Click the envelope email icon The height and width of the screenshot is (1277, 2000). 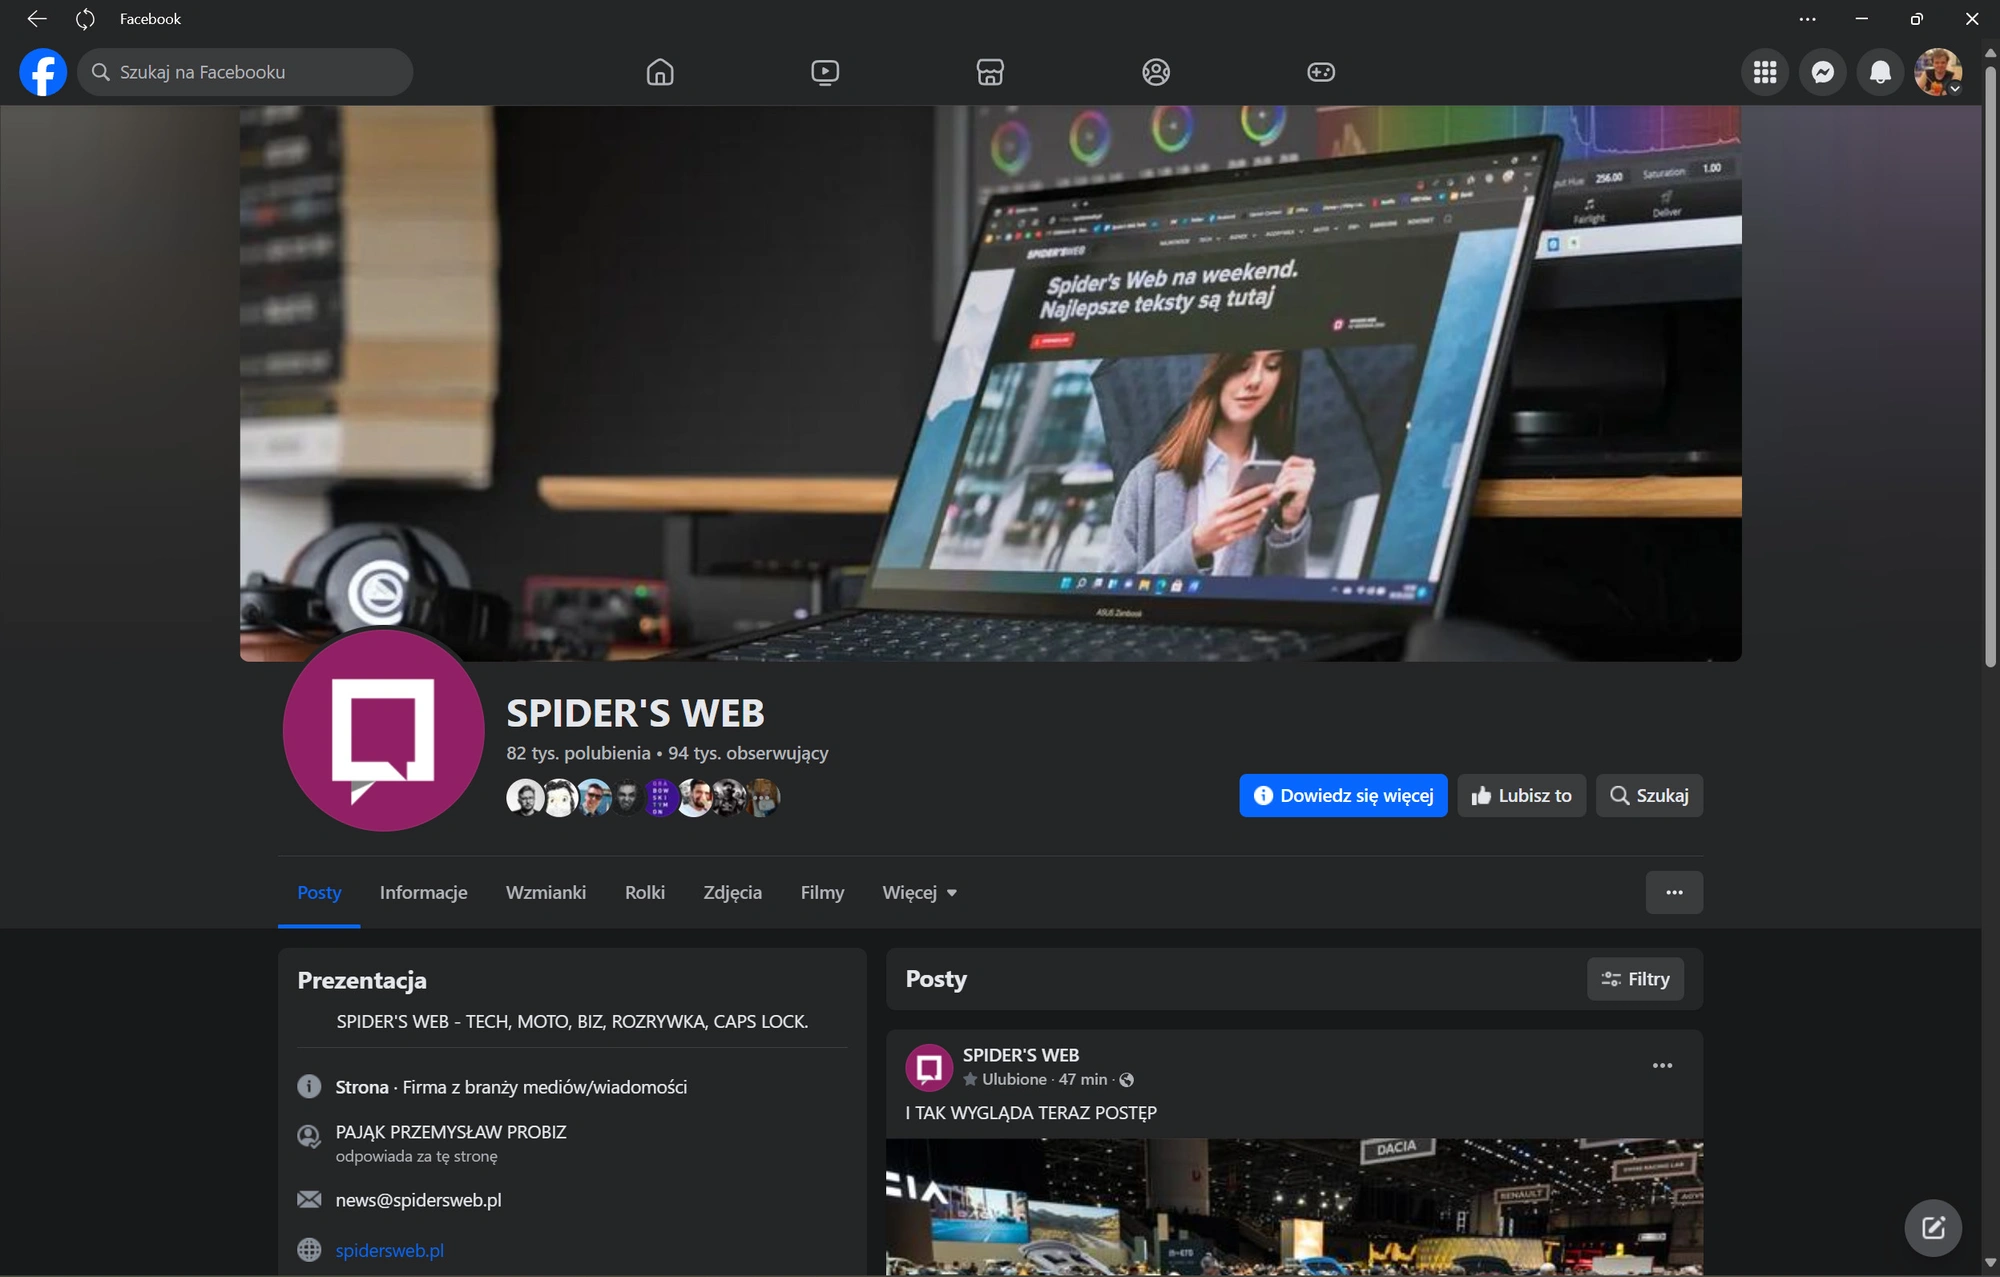[x=309, y=1200]
